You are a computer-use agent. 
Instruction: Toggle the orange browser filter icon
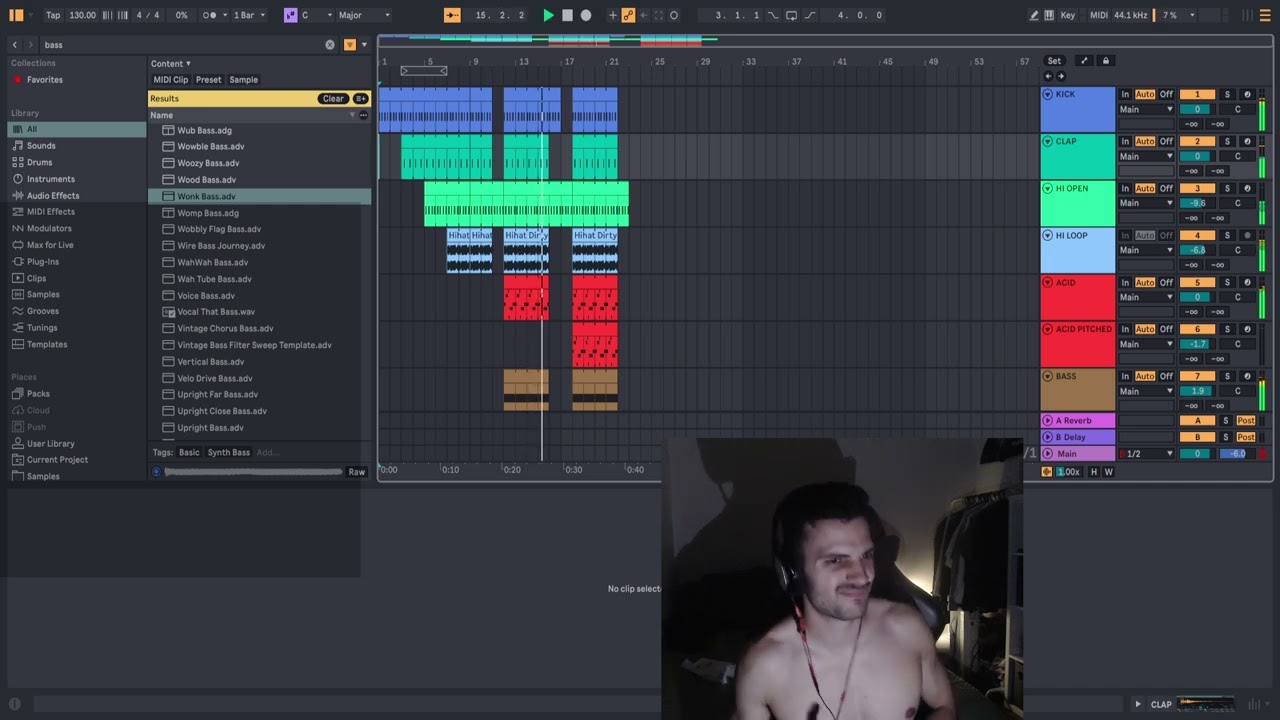[x=349, y=44]
